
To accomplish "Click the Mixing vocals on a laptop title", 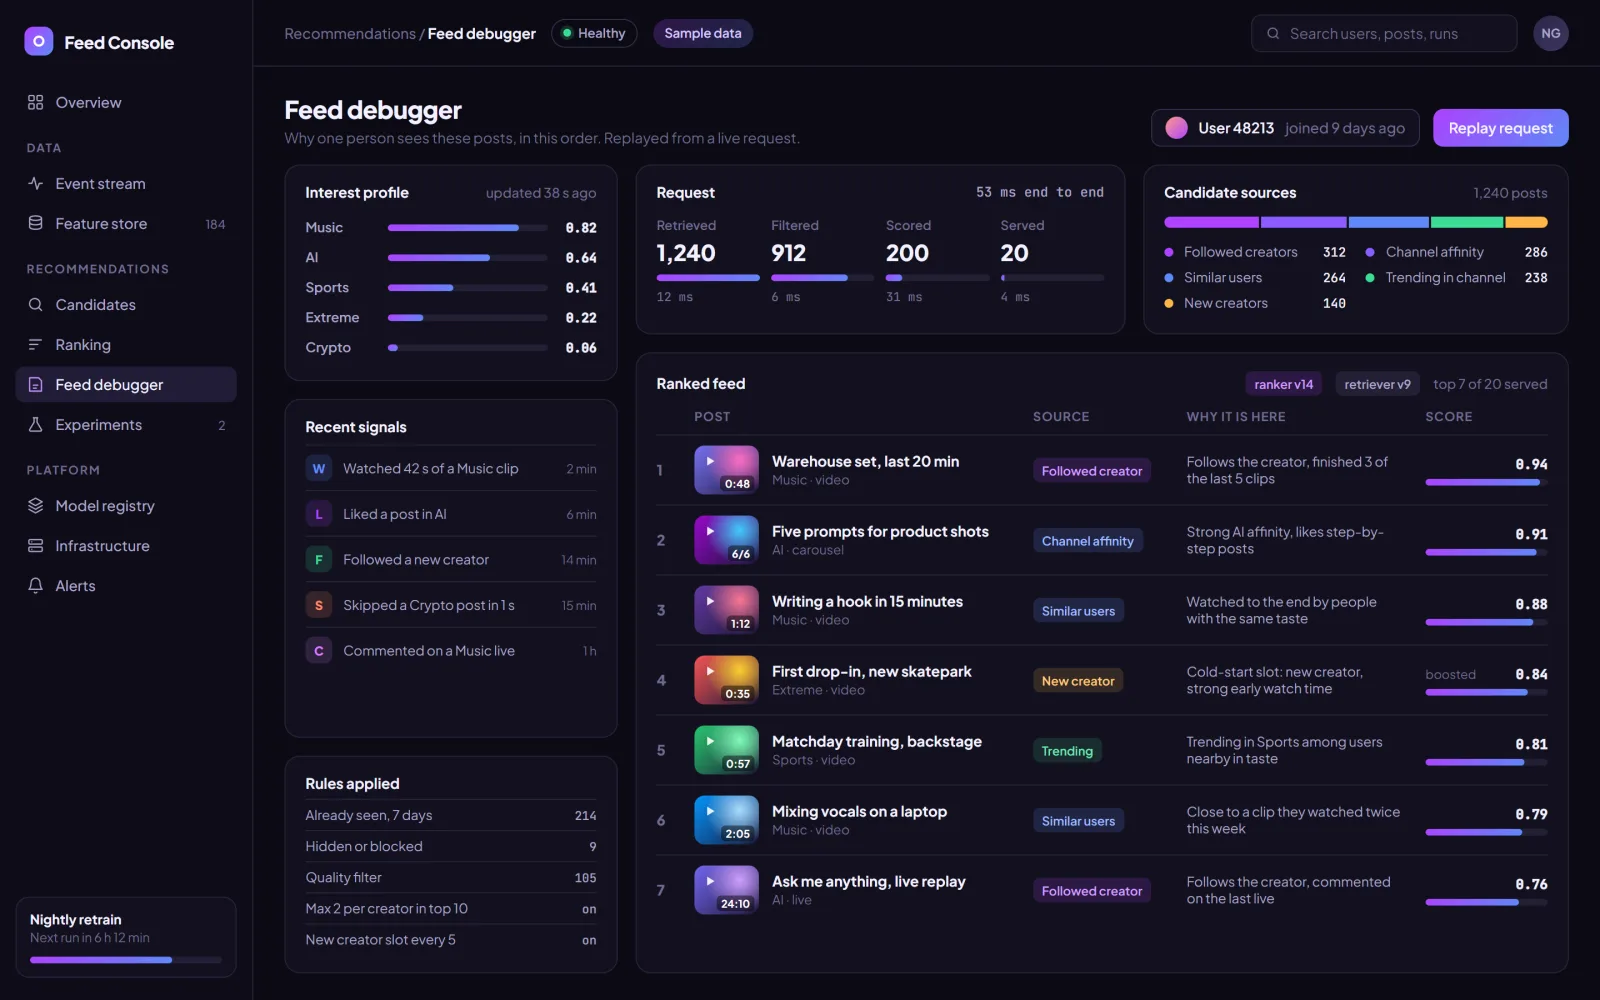I will 859,811.
